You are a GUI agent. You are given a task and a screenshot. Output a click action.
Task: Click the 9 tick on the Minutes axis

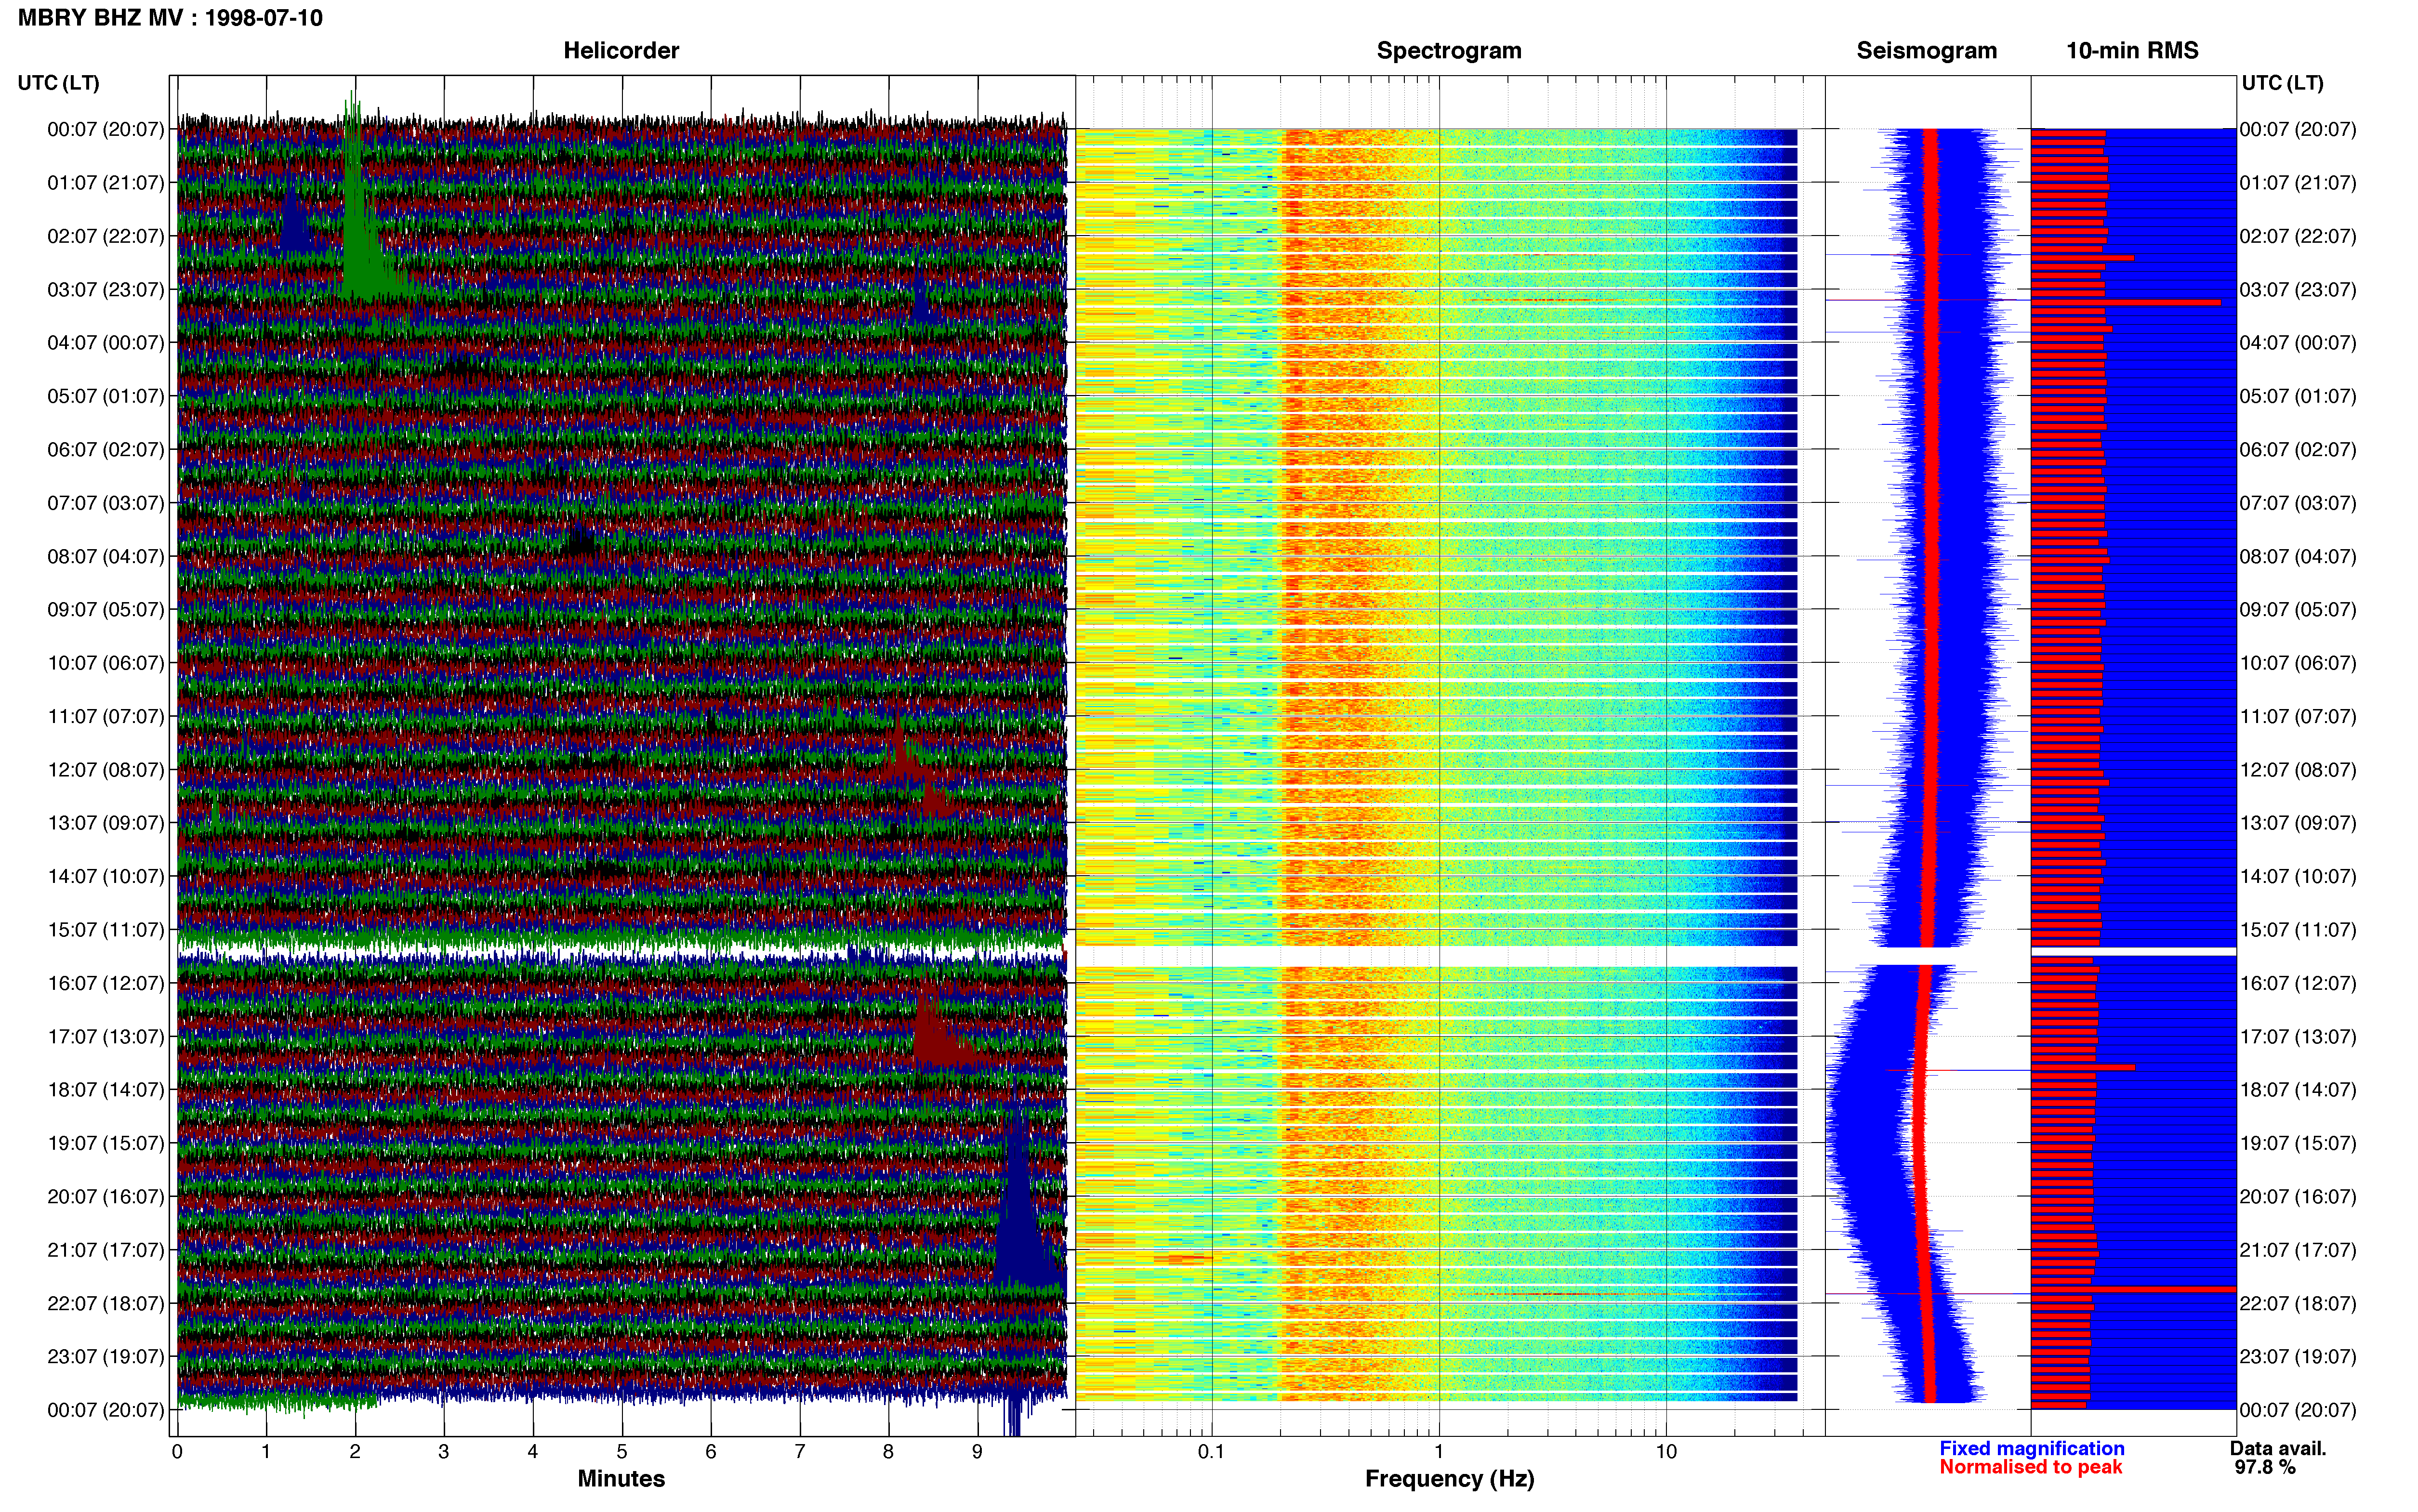[977, 1451]
